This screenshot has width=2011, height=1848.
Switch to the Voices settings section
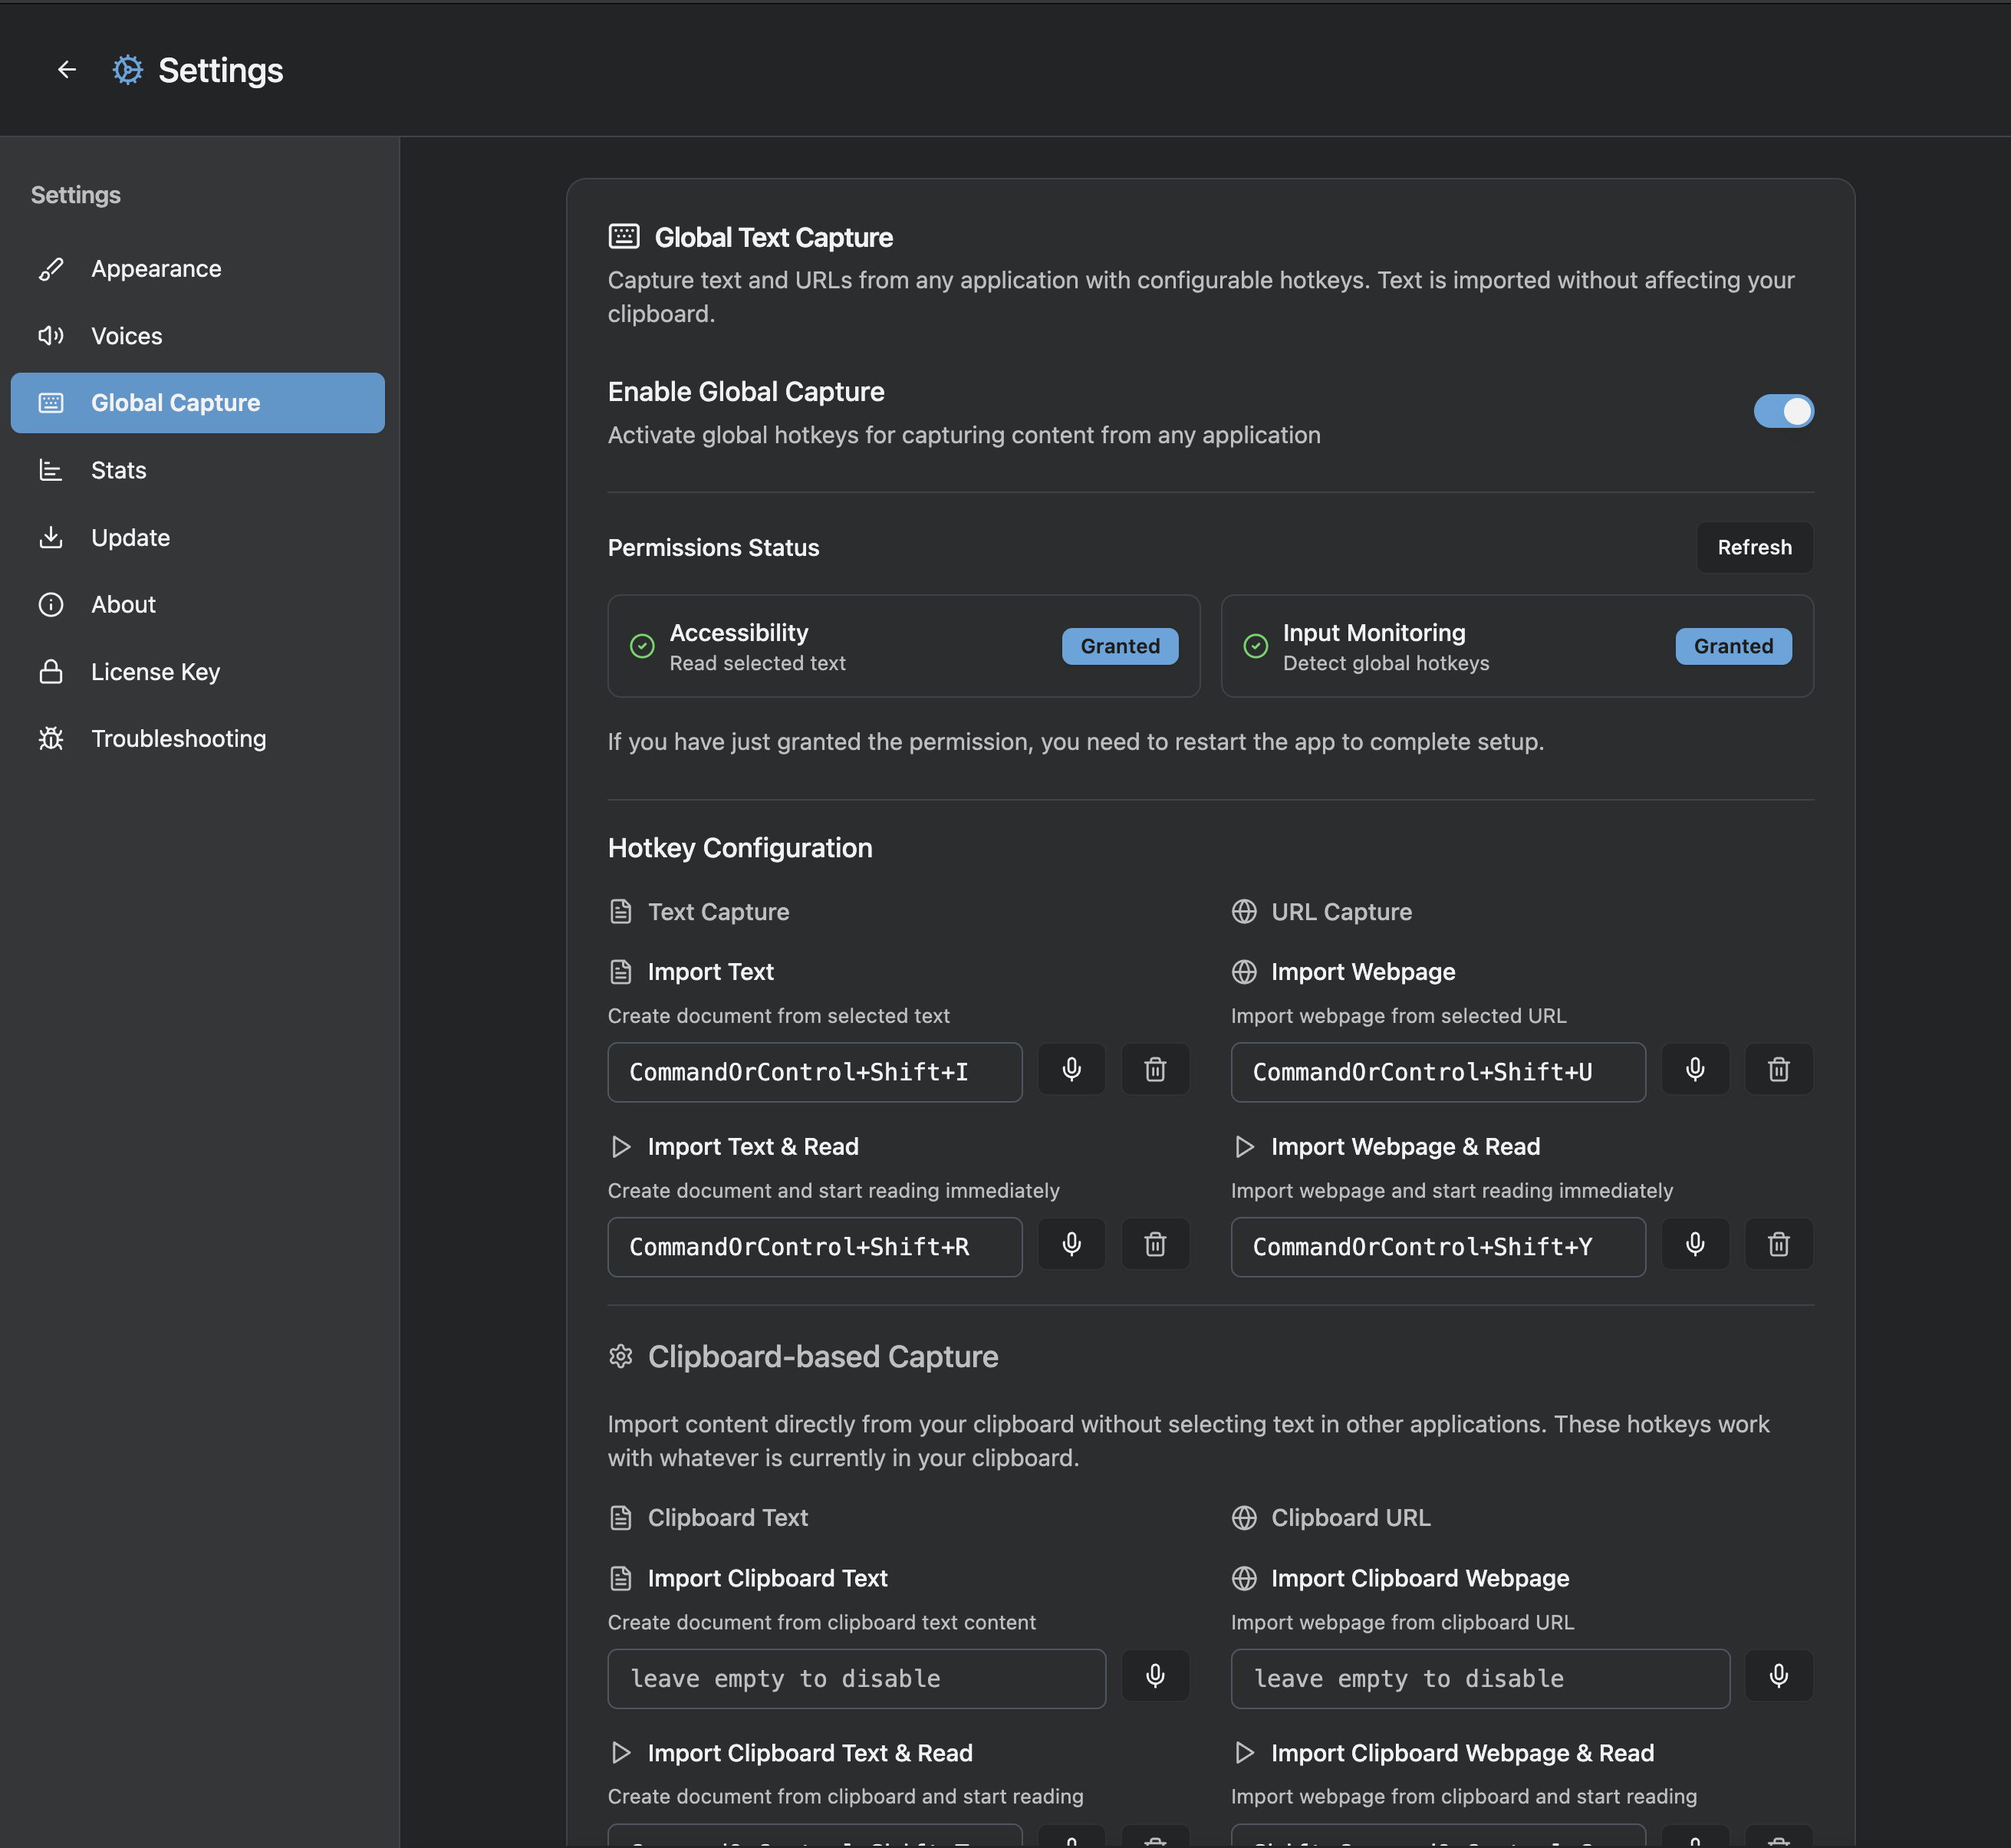(127, 336)
